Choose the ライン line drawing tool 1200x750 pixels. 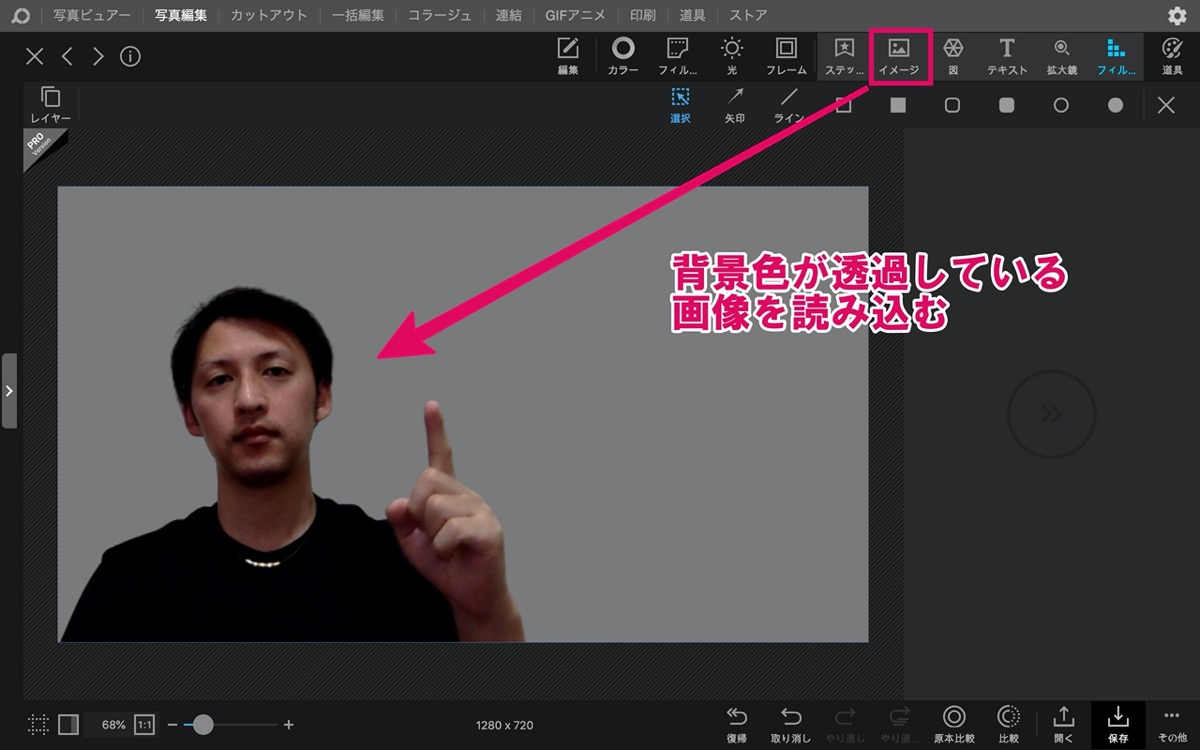click(x=789, y=105)
